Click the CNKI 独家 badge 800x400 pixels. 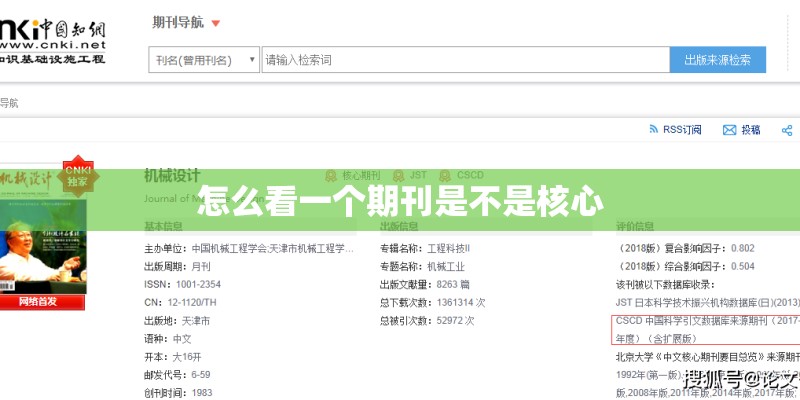pos(78,176)
